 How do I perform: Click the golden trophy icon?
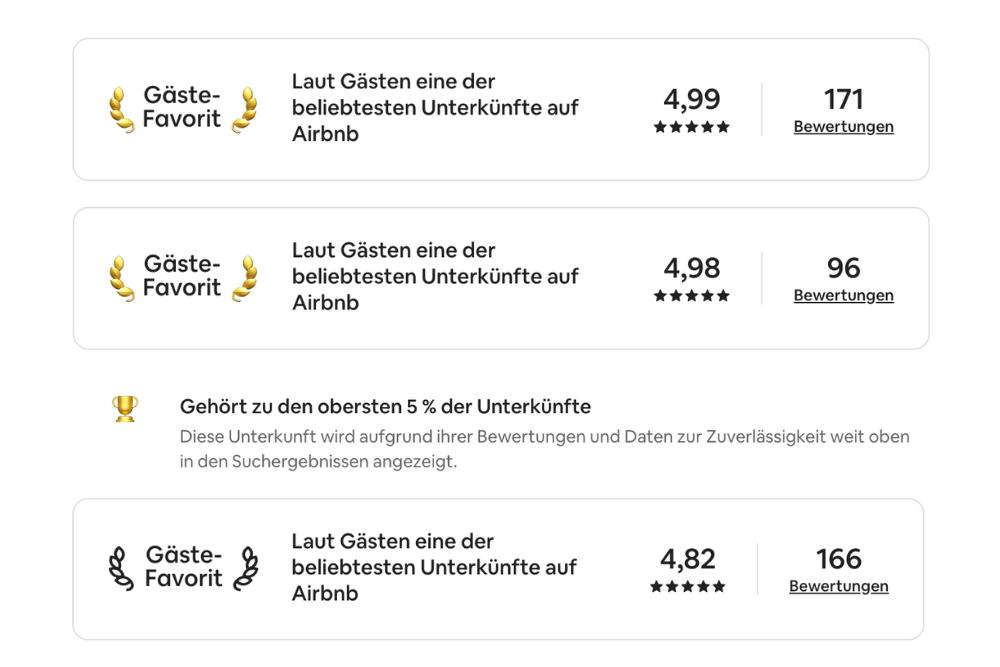(125, 409)
